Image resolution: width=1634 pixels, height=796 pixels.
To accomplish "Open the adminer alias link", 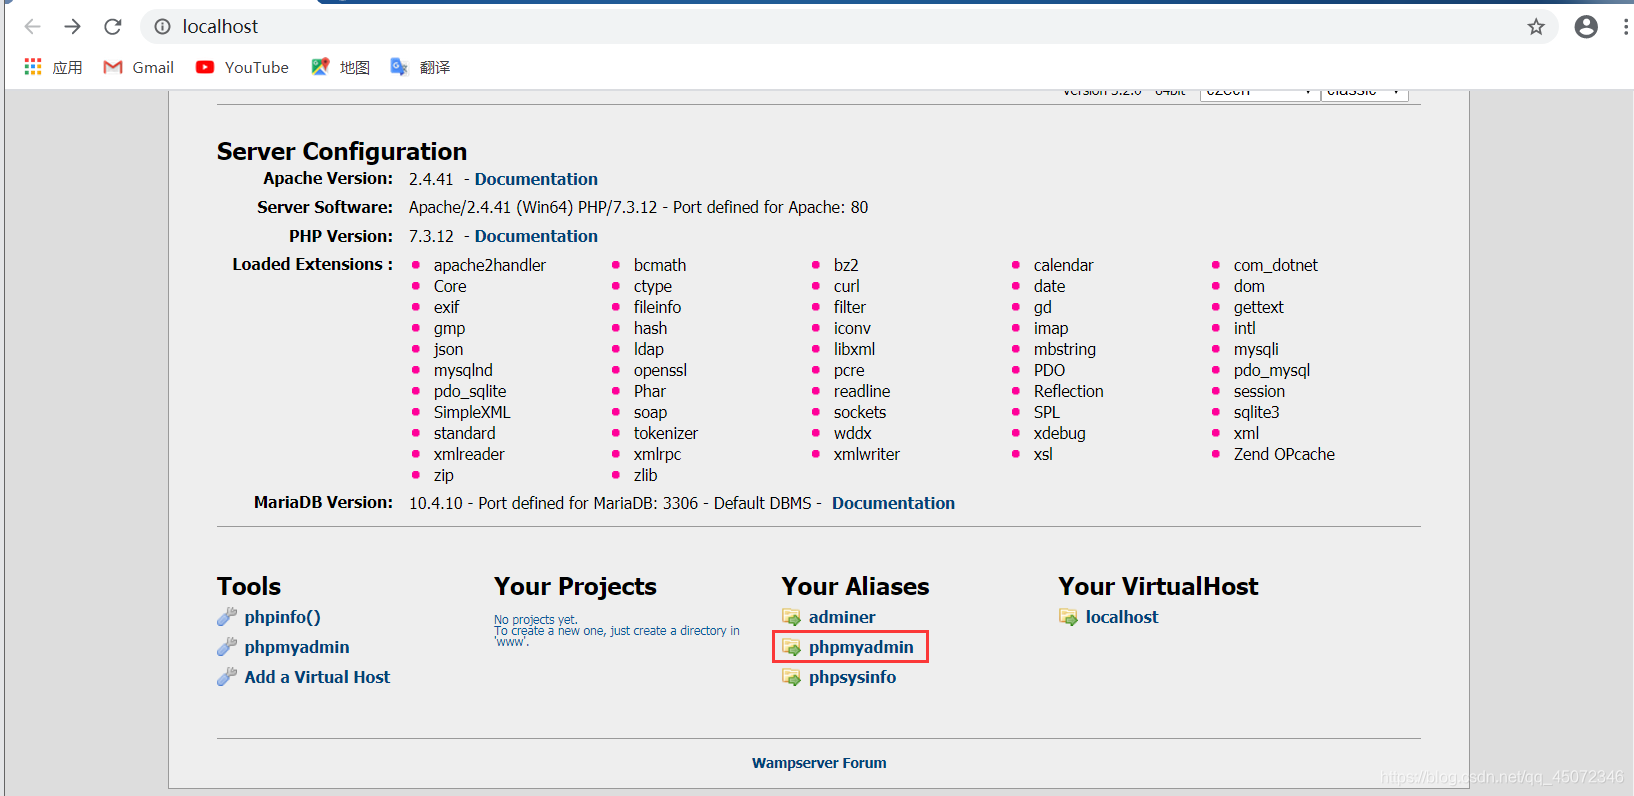I will point(842,617).
